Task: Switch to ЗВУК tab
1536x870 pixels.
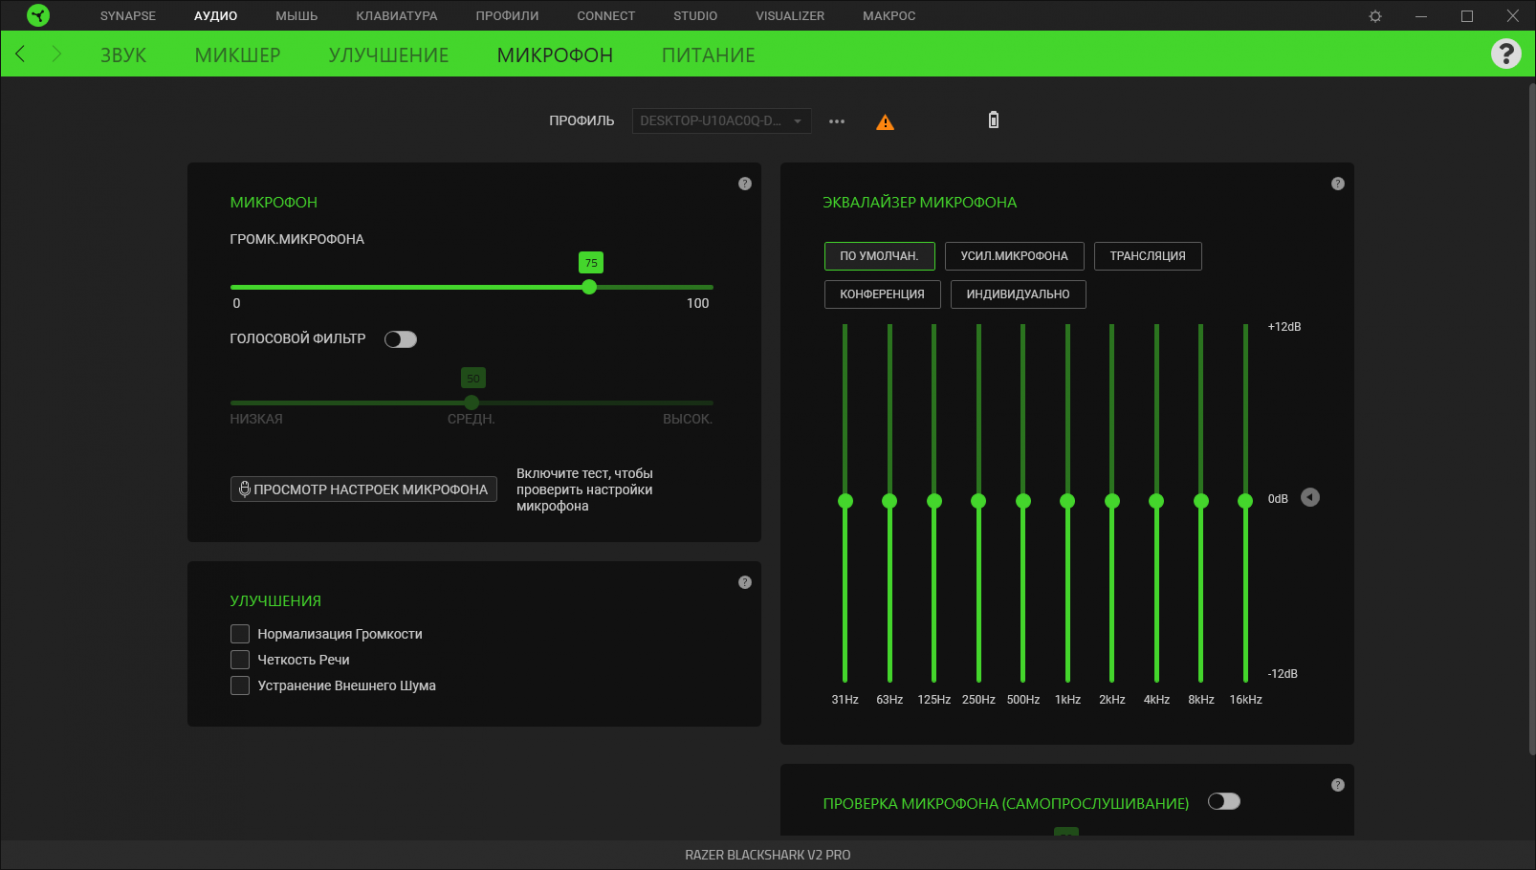Action: tap(123, 55)
